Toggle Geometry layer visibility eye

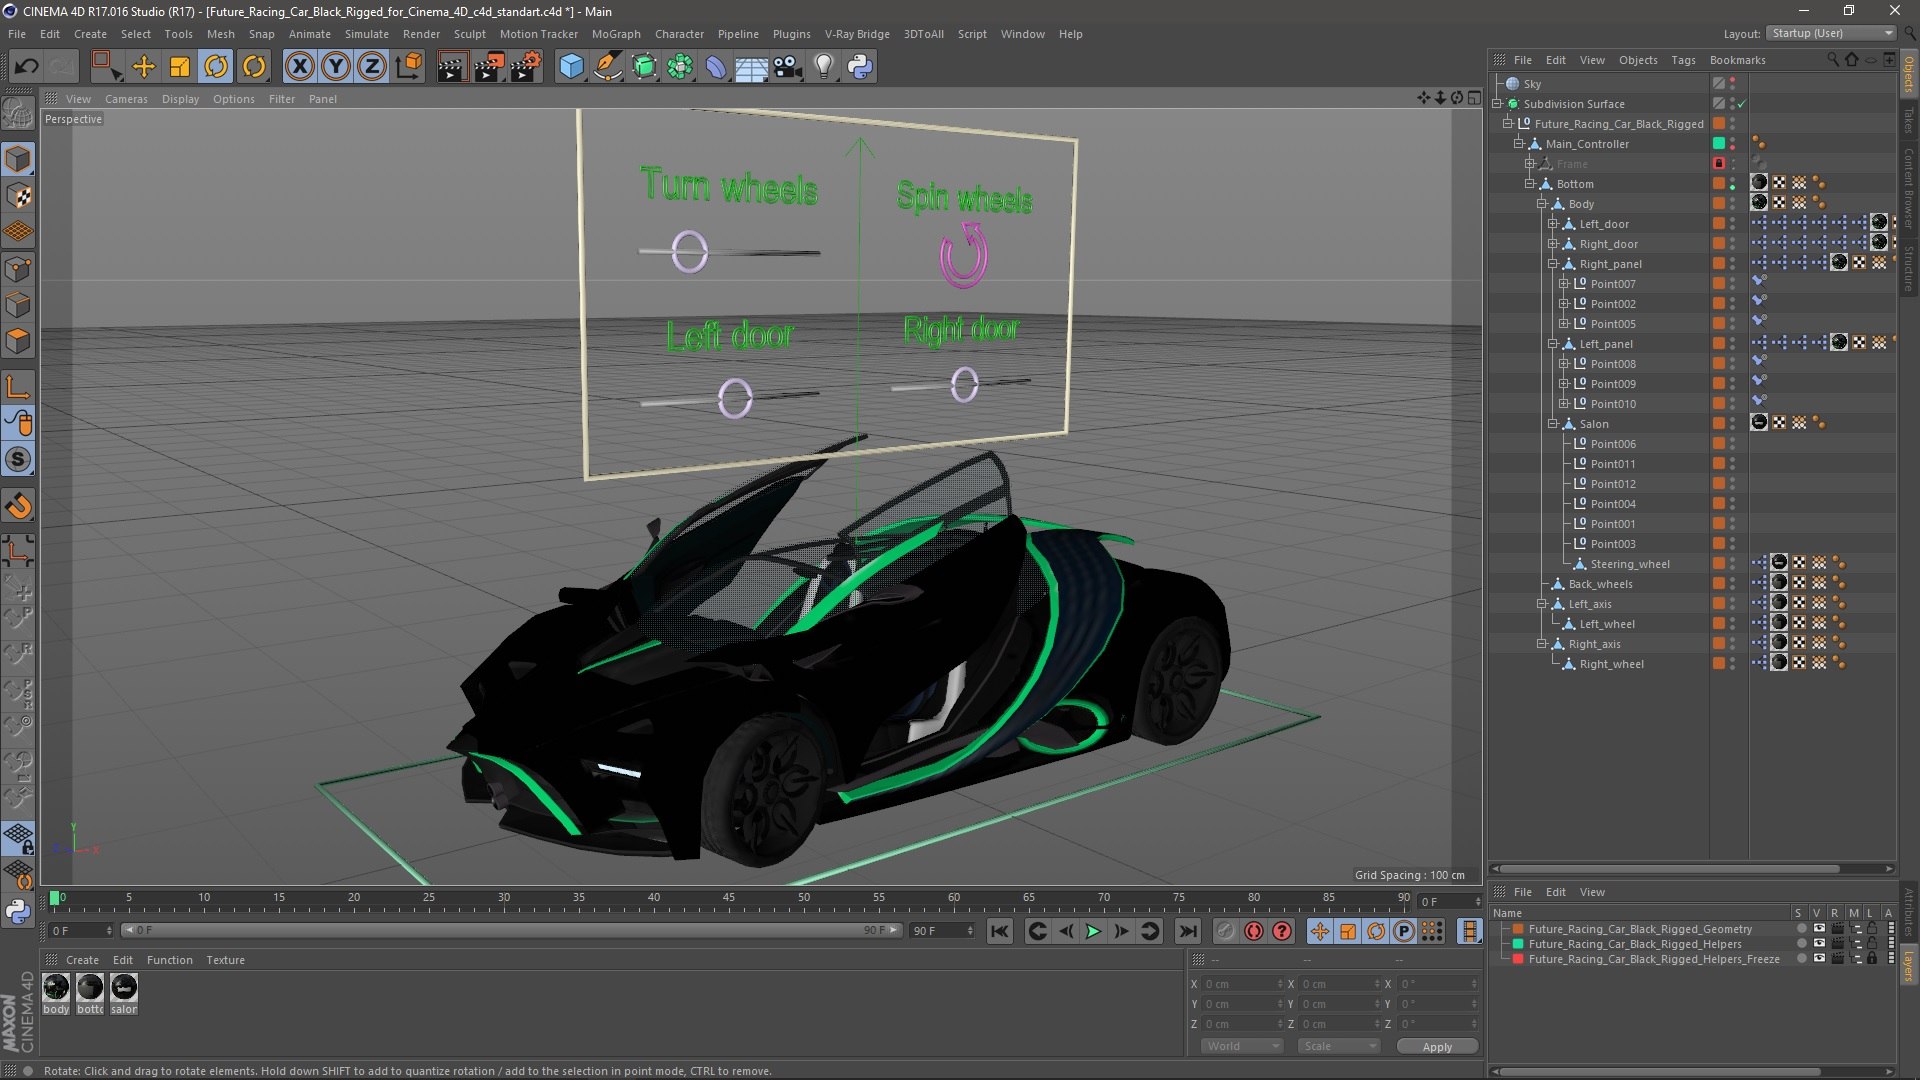(x=1819, y=929)
